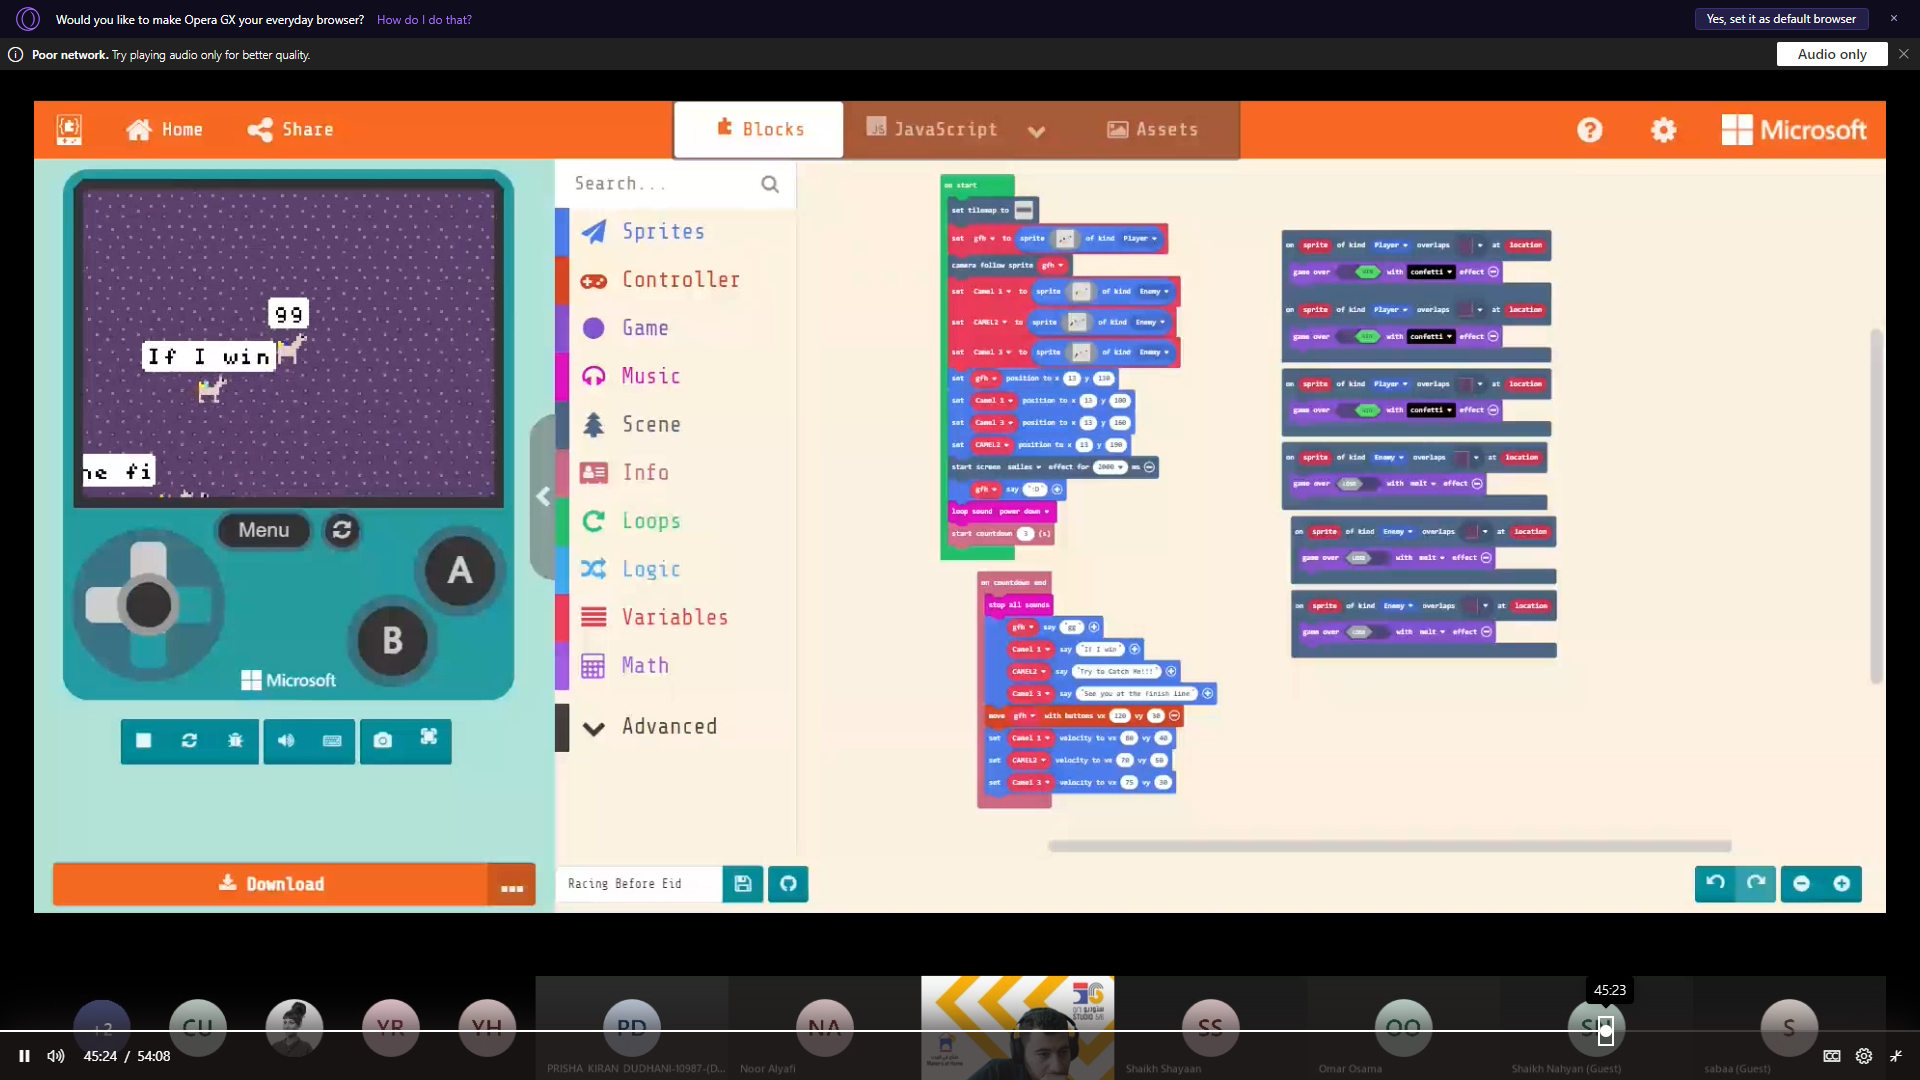Launch simulator in full screen

click(429, 738)
